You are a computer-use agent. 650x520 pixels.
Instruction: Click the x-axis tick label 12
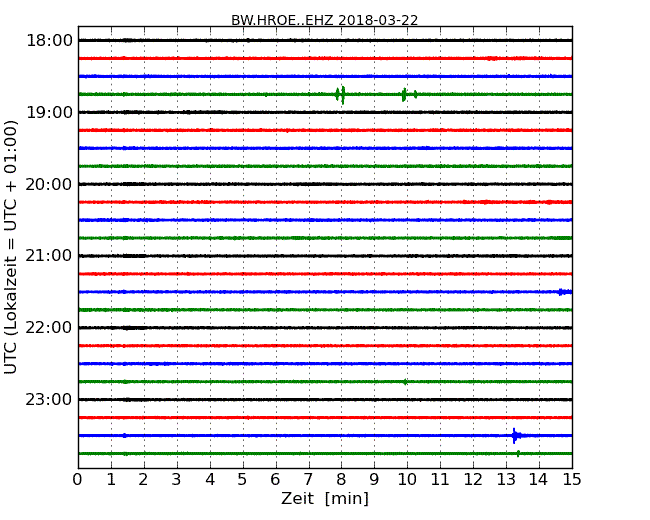click(473, 480)
